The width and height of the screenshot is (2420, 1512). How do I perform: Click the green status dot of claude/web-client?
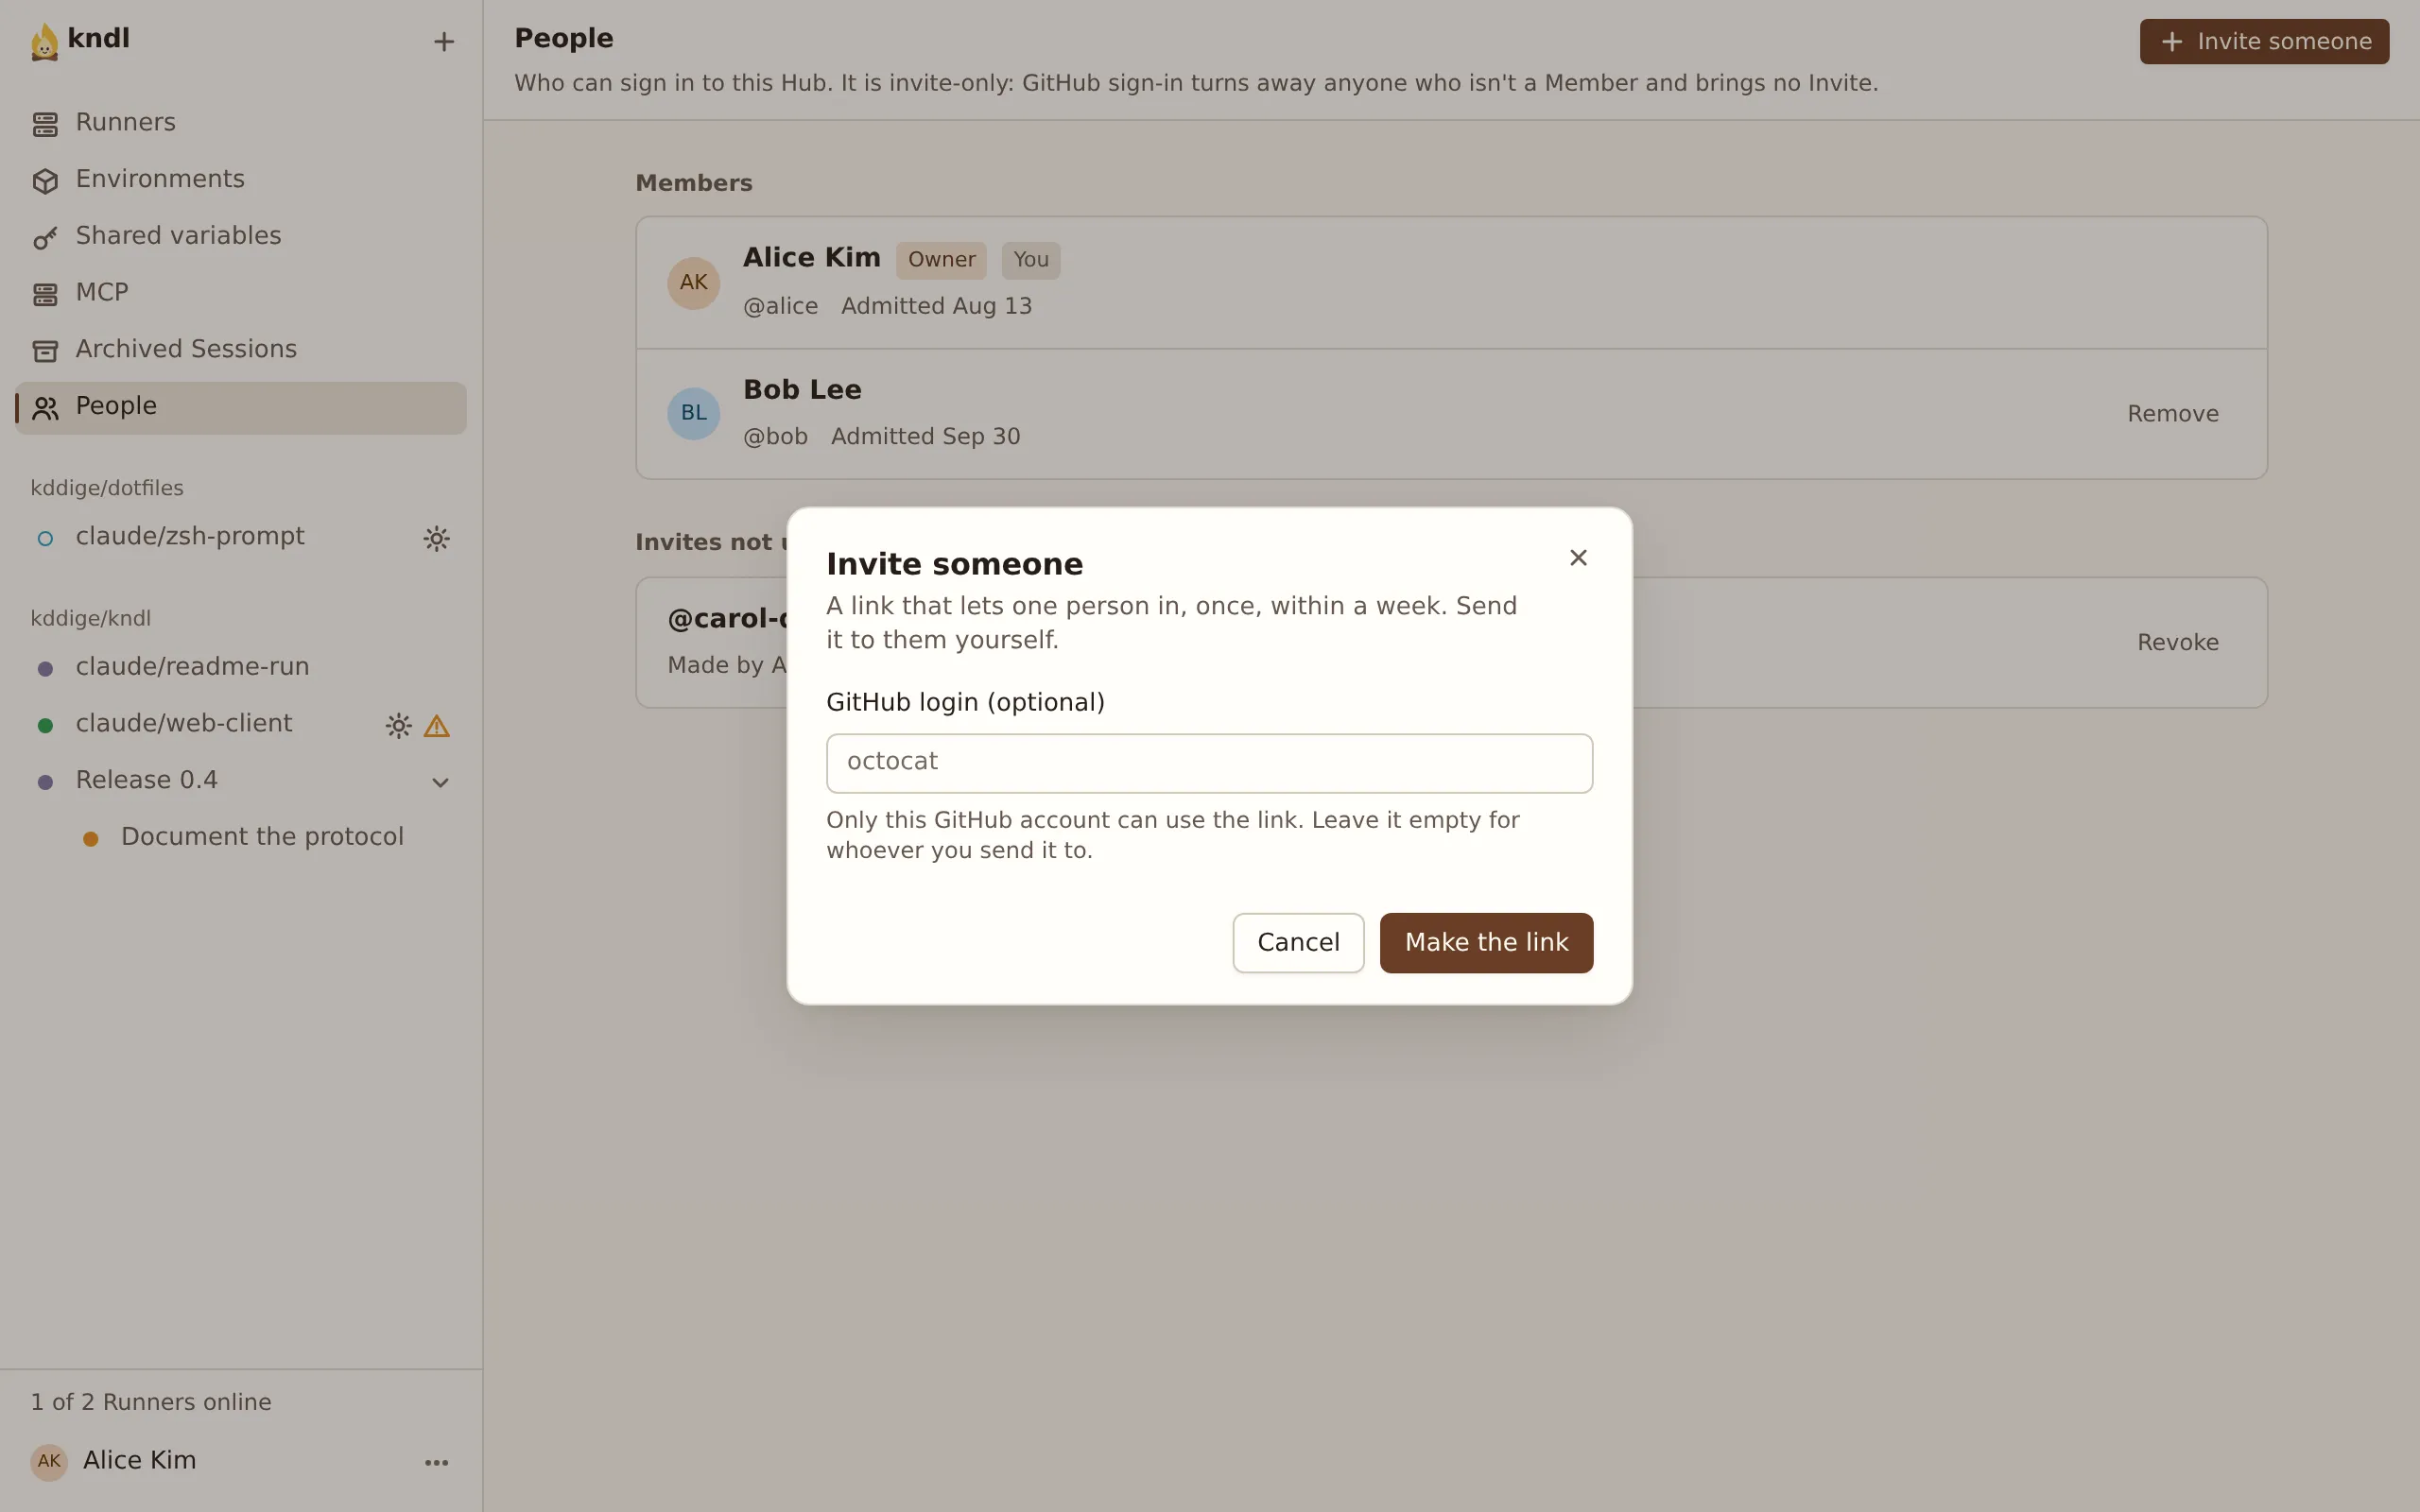pos(45,726)
